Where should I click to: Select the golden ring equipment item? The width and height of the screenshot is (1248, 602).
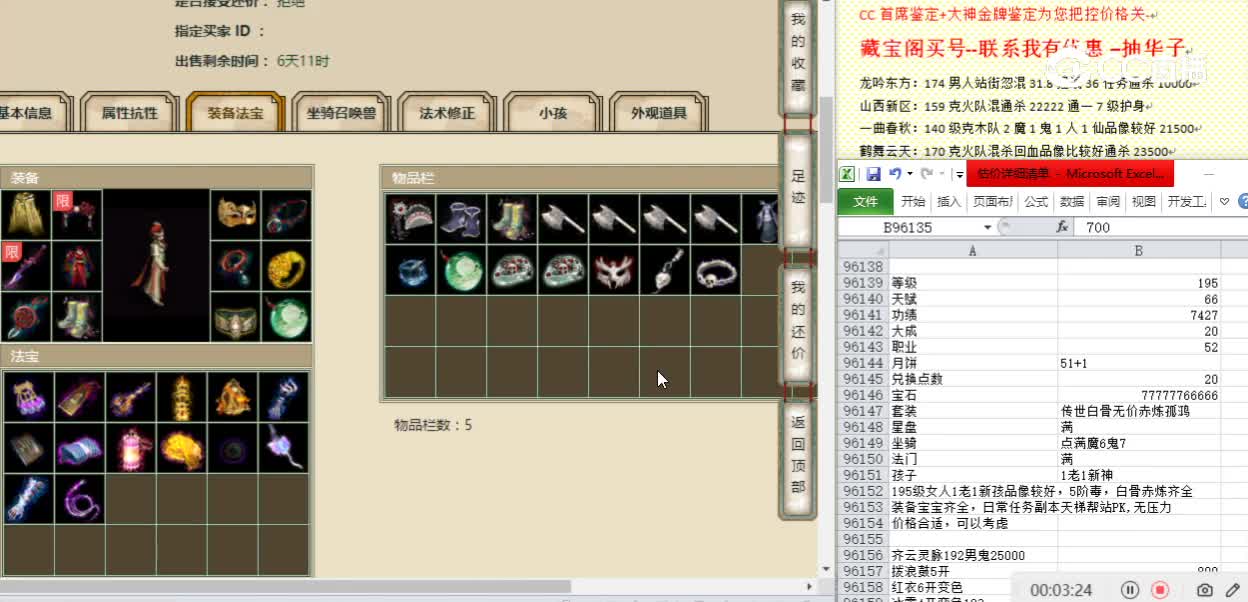287,266
